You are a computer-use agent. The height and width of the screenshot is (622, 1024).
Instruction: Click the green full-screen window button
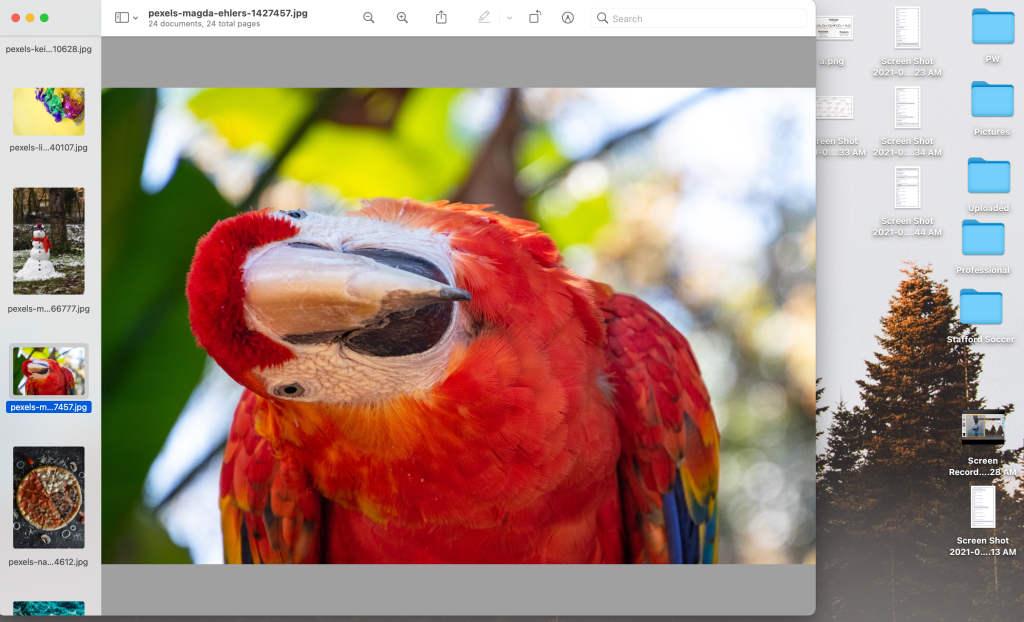(44, 18)
